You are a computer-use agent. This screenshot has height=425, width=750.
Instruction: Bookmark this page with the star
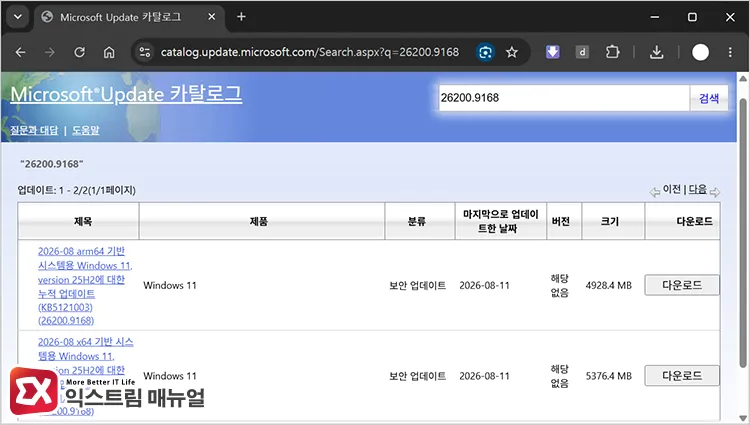coord(512,52)
